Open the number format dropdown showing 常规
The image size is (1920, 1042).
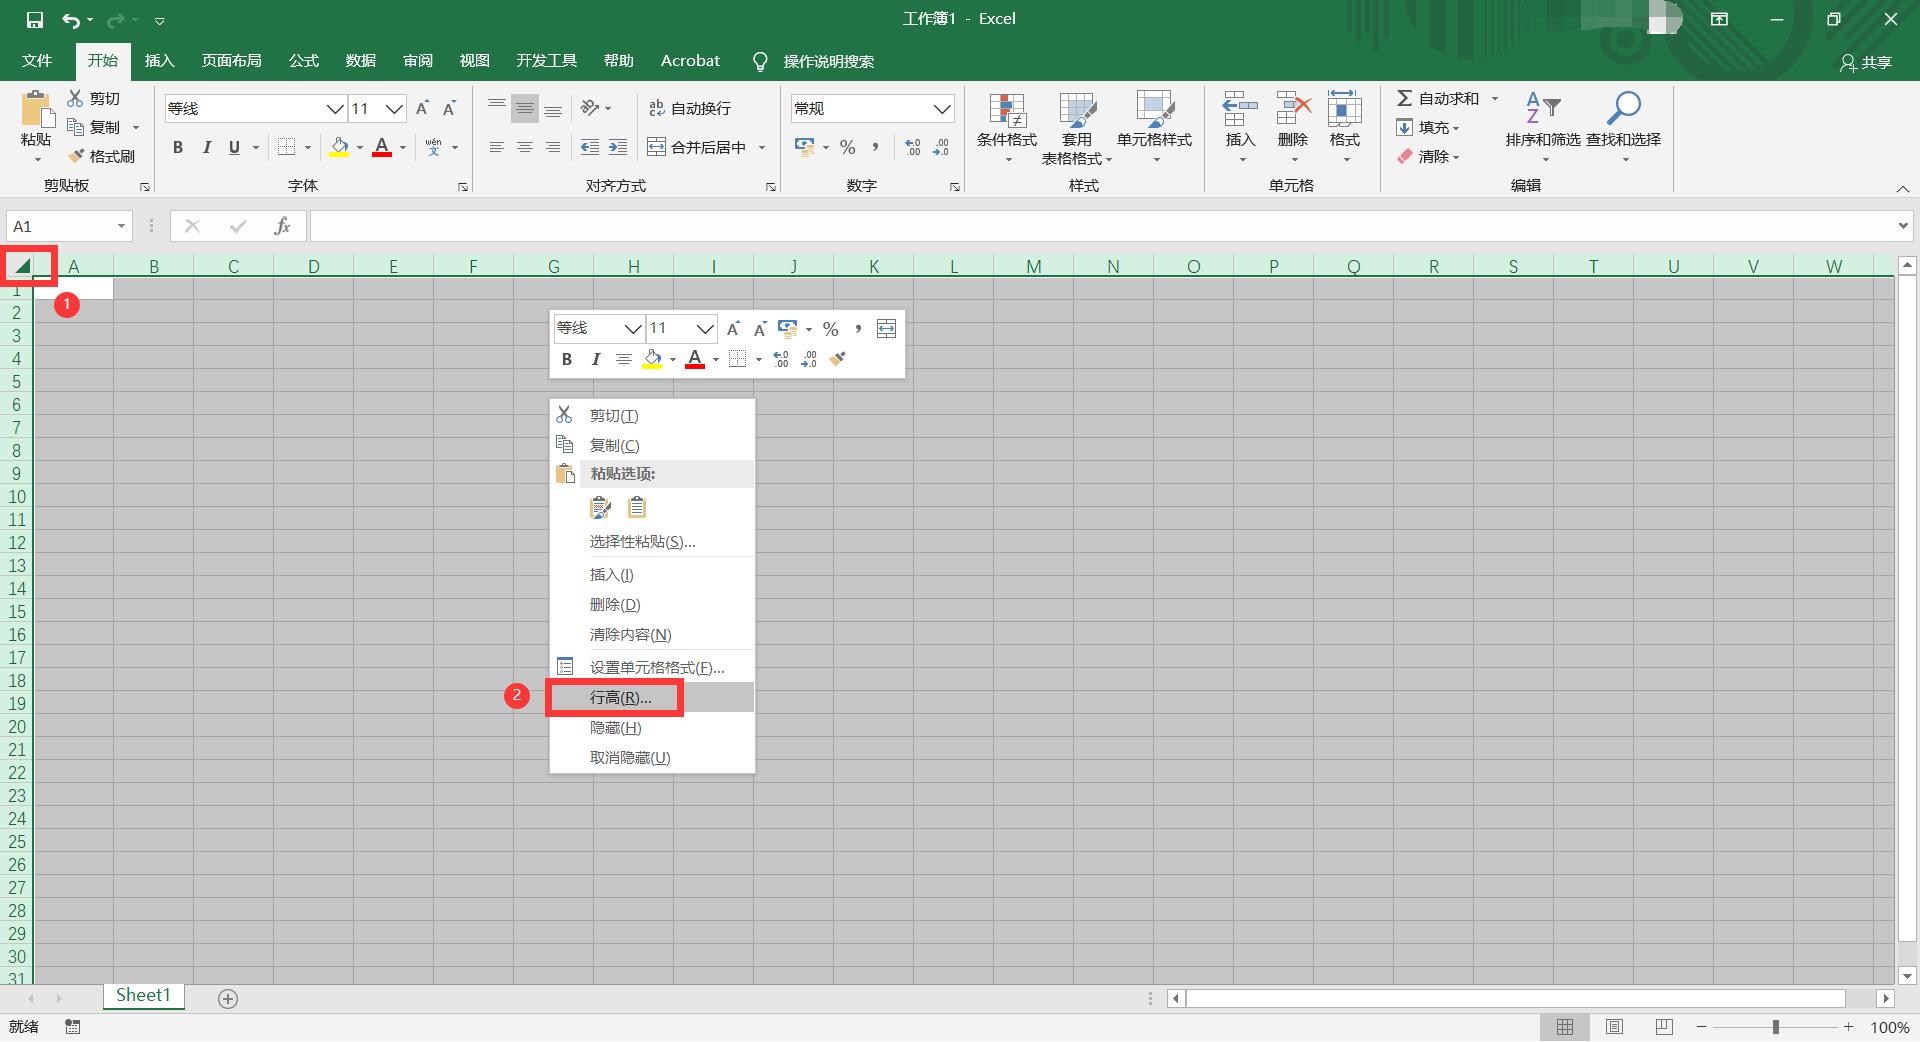[942, 108]
